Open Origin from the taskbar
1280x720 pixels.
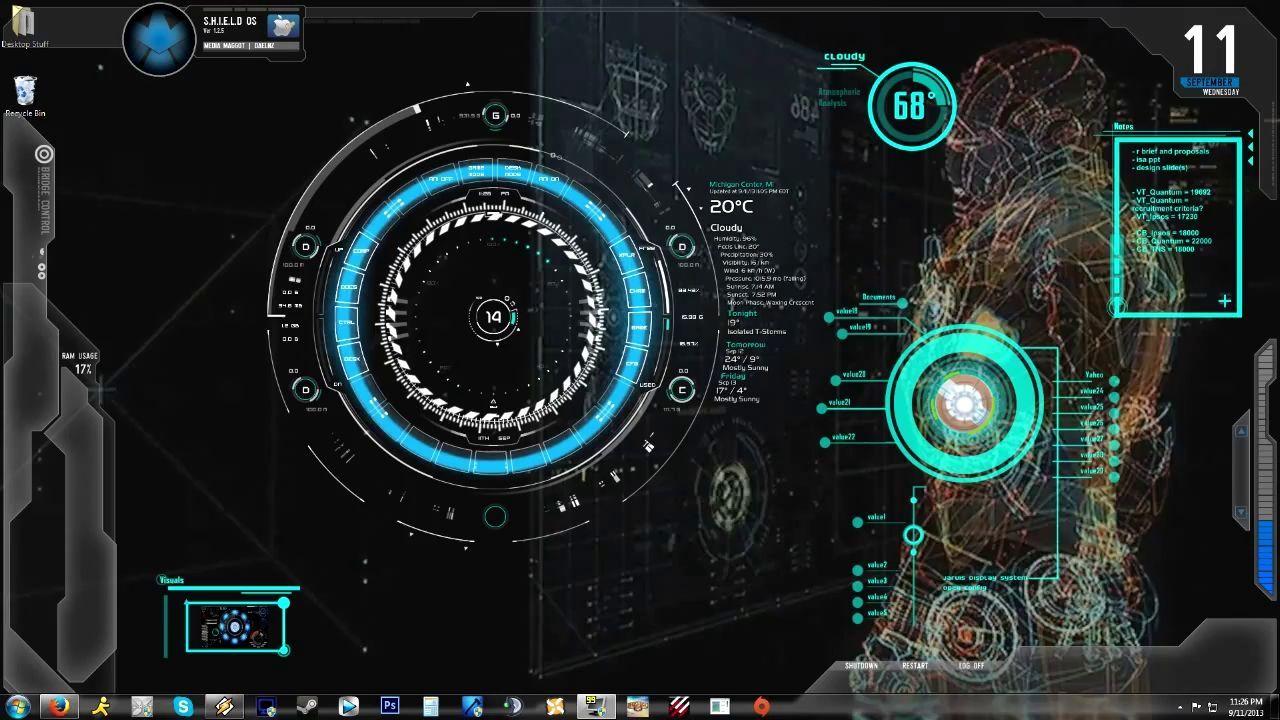point(761,705)
